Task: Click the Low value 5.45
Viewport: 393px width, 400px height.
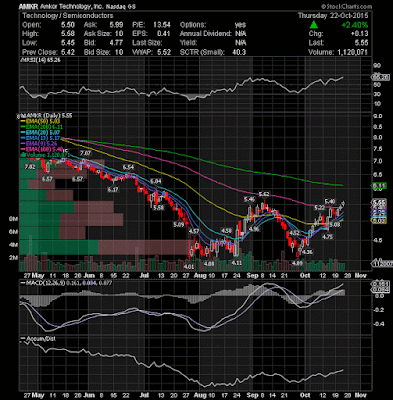Action: (x=68, y=43)
